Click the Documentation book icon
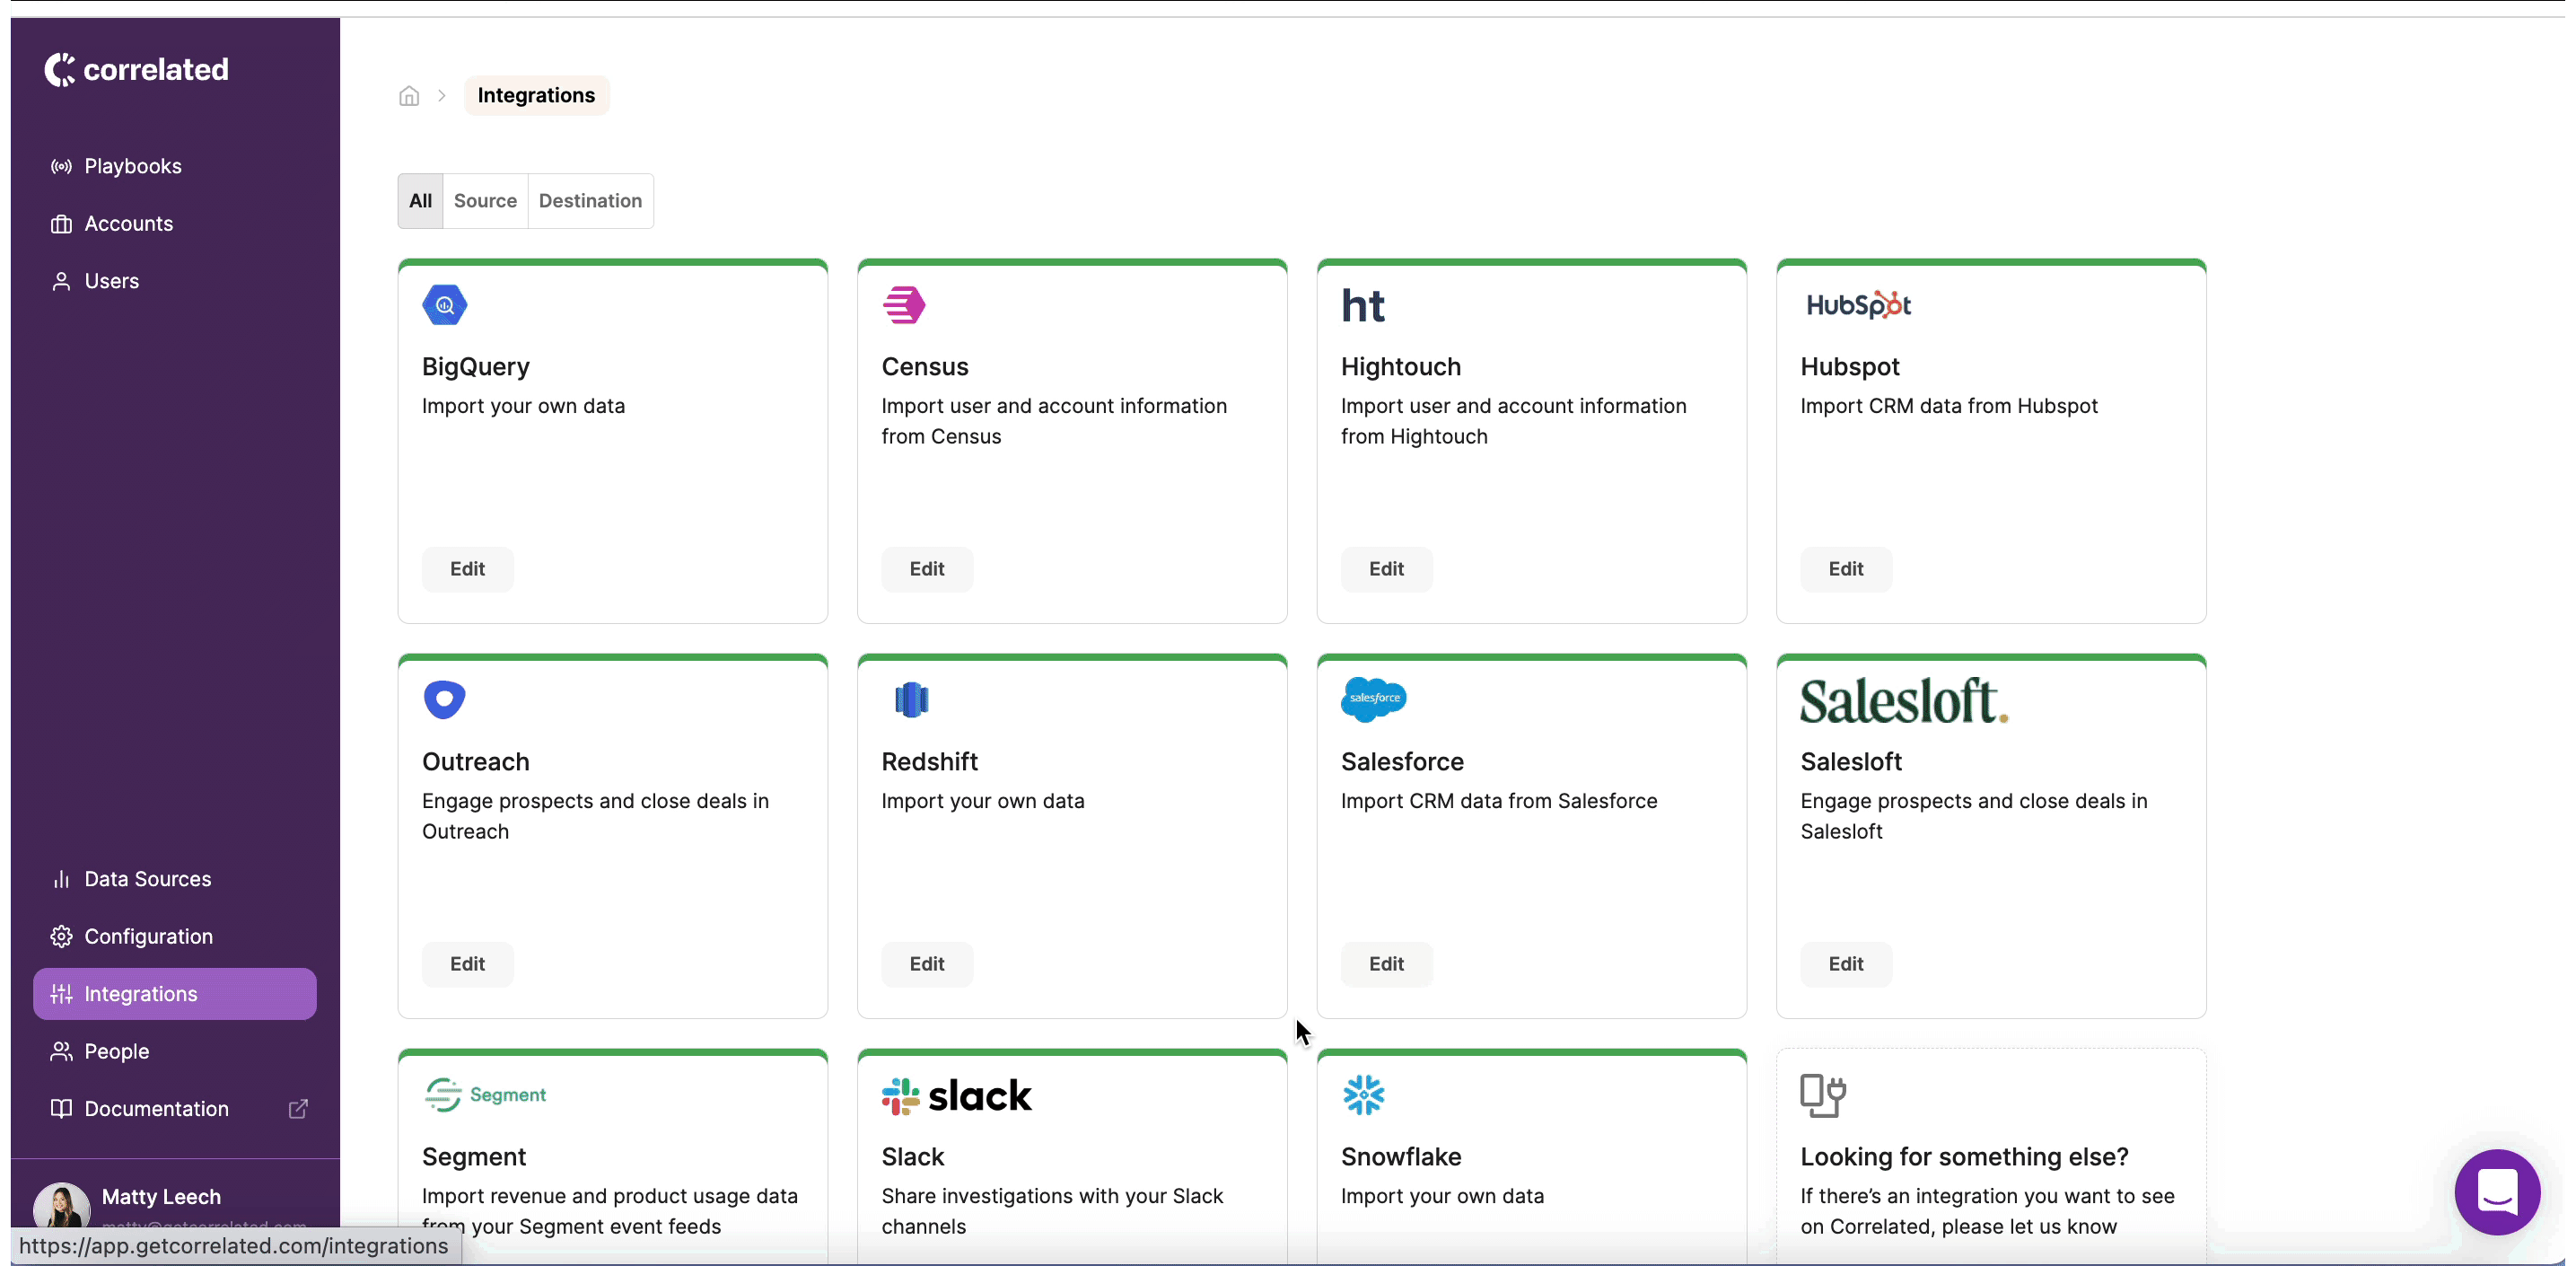Image resolution: width=2576 pixels, height=1266 pixels. (61, 1109)
